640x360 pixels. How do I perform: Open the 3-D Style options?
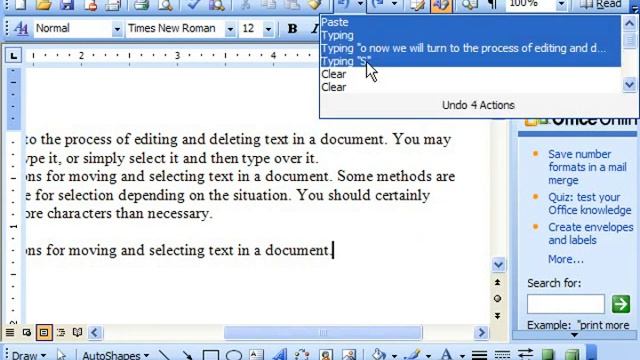tap(571, 354)
